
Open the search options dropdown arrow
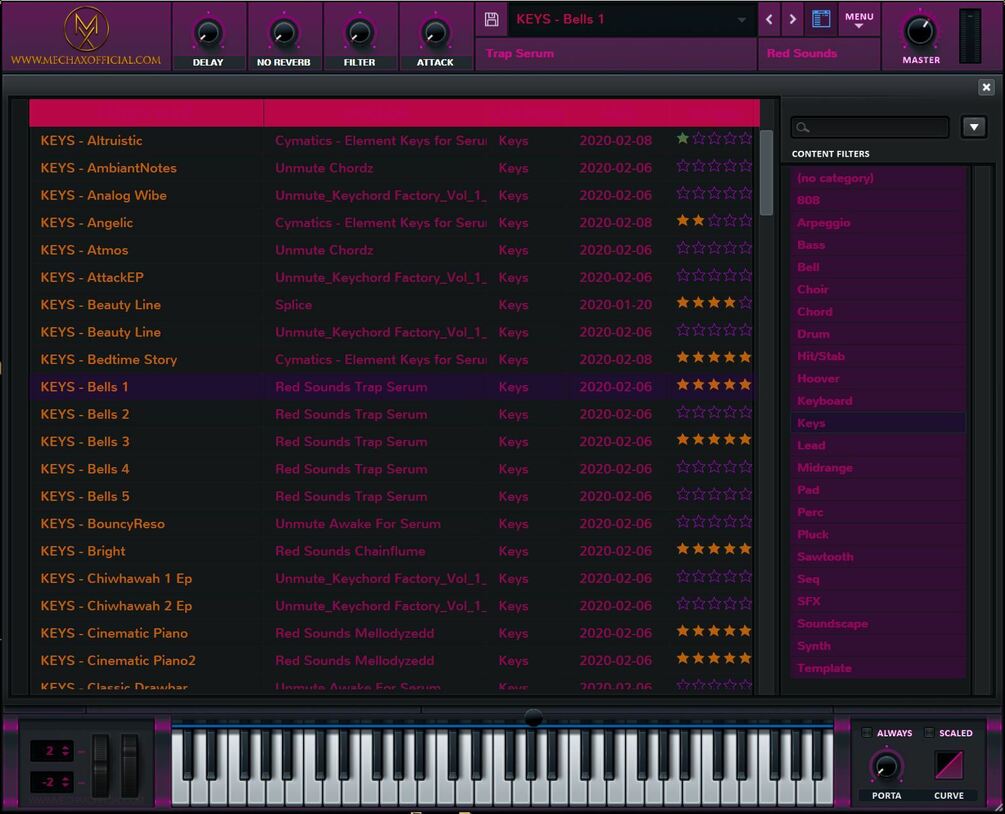point(974,127)
